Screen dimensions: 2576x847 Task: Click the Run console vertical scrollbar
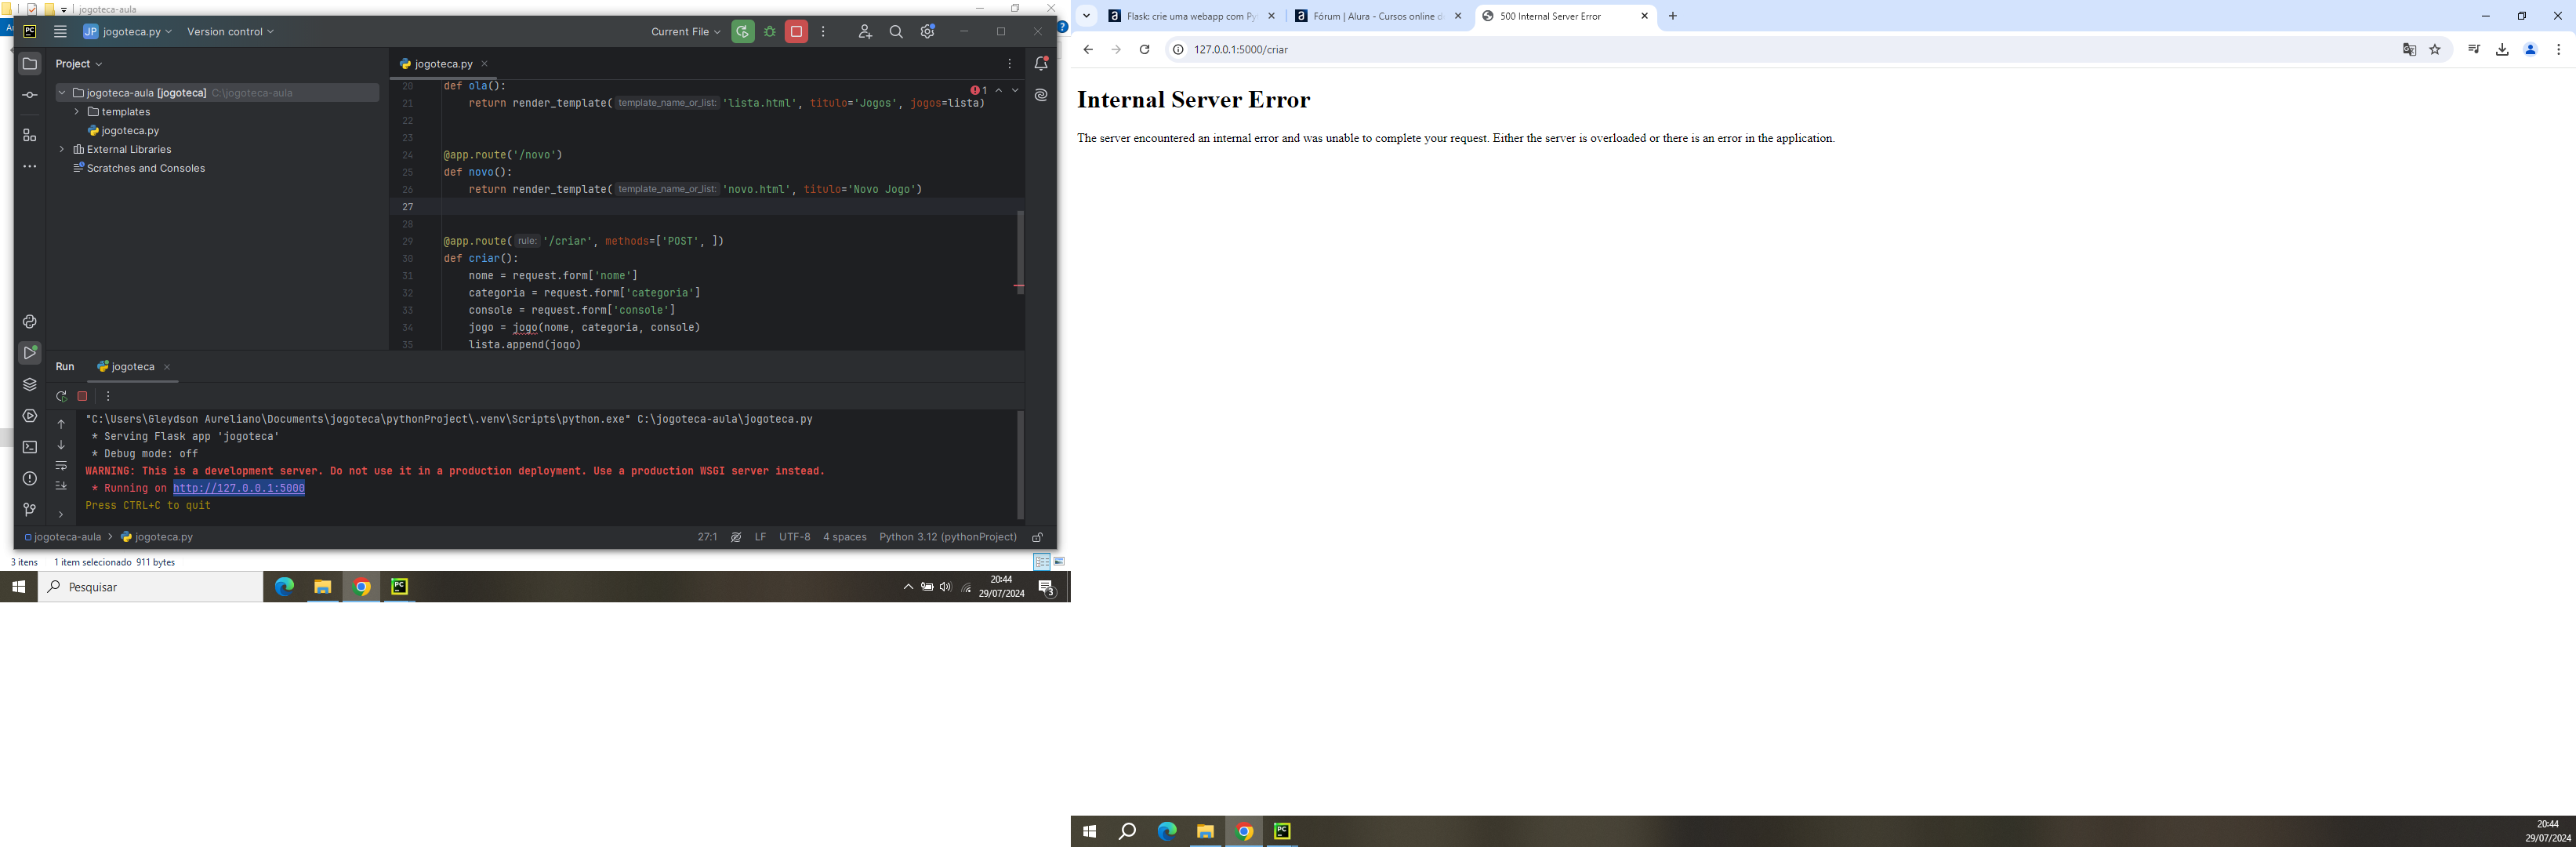click(1020, 465)
